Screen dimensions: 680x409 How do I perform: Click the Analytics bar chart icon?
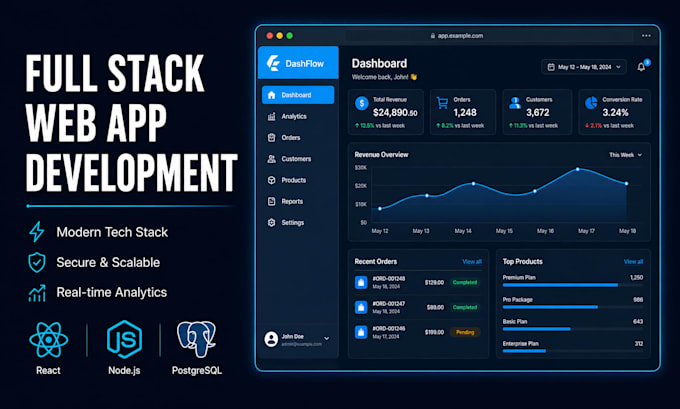pos(271,116)
